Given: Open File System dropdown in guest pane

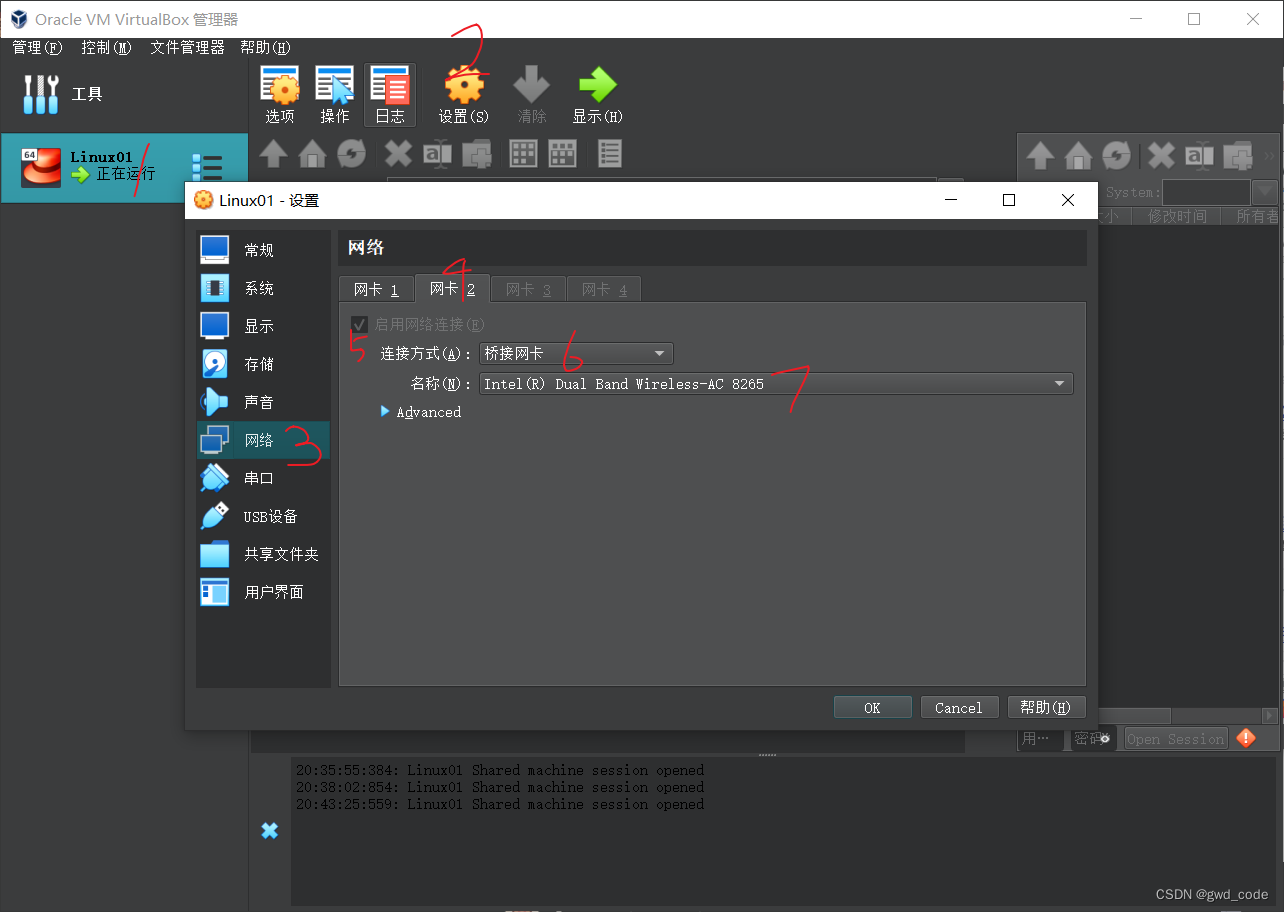Looking at the screenshot, I should [1266, 192].
